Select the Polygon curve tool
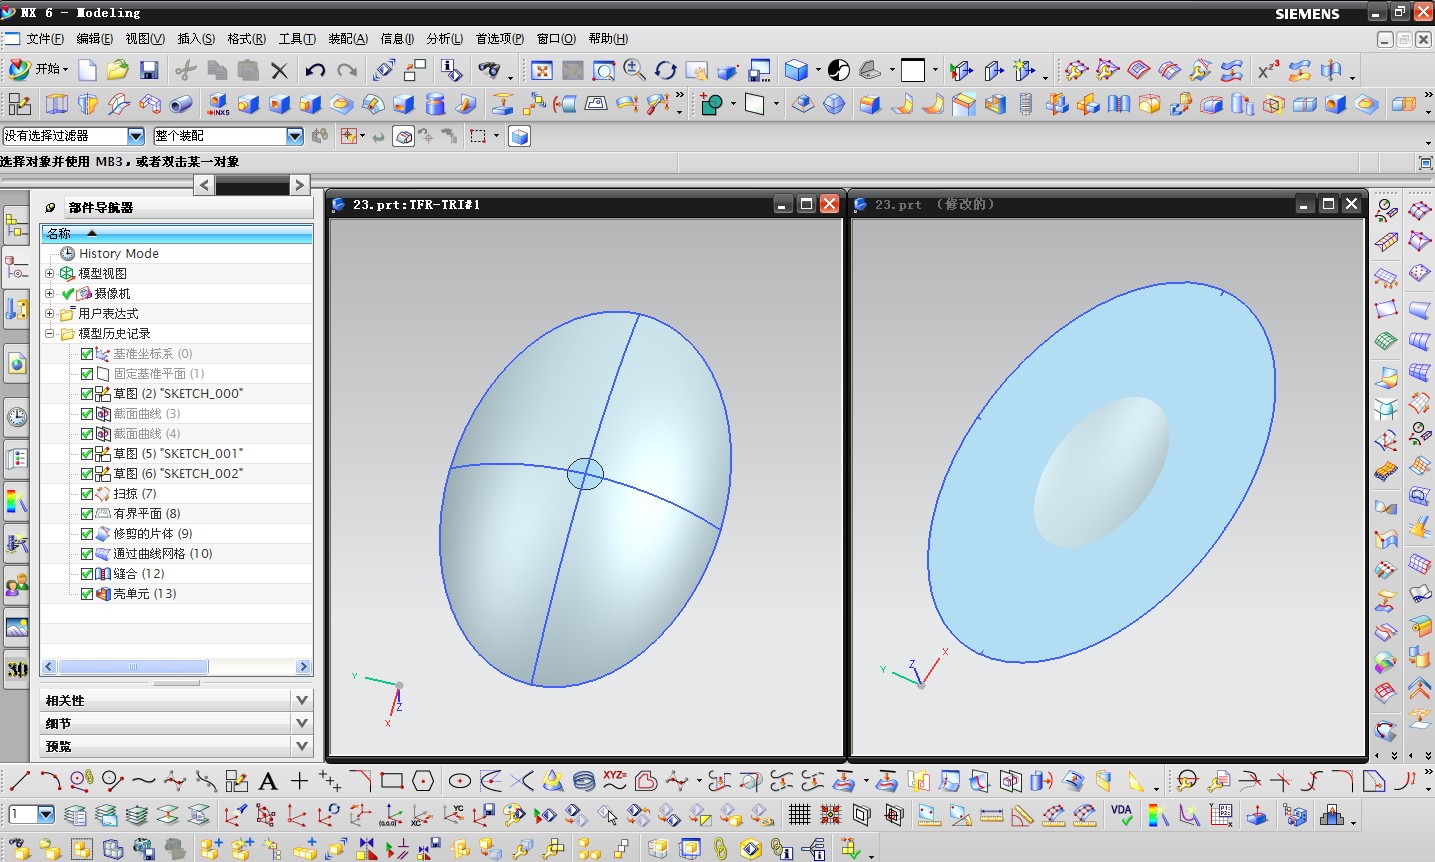1435x862 pixels. click(x=423, y=780)
